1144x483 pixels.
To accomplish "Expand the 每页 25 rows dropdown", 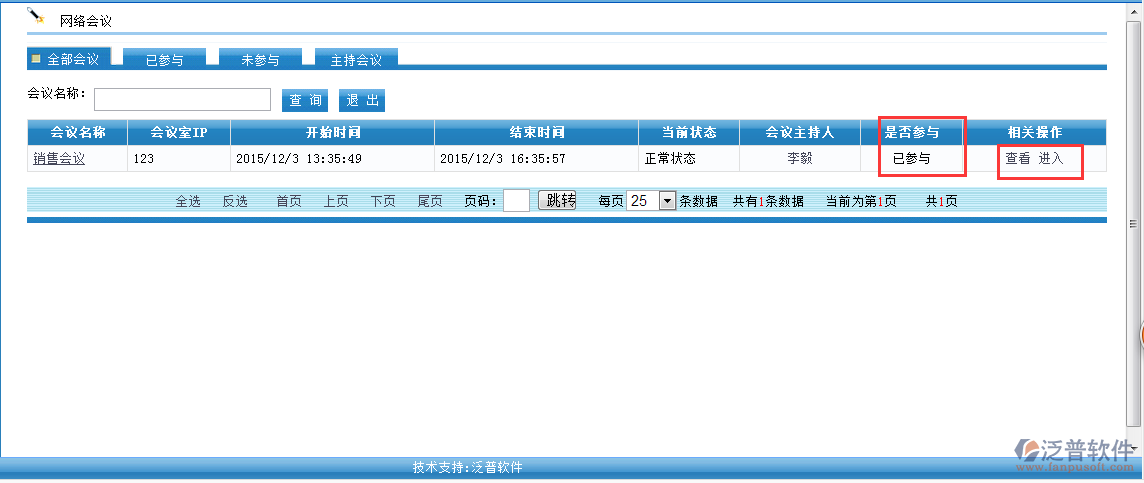I will pyautogui.click(x=667, y=201).
